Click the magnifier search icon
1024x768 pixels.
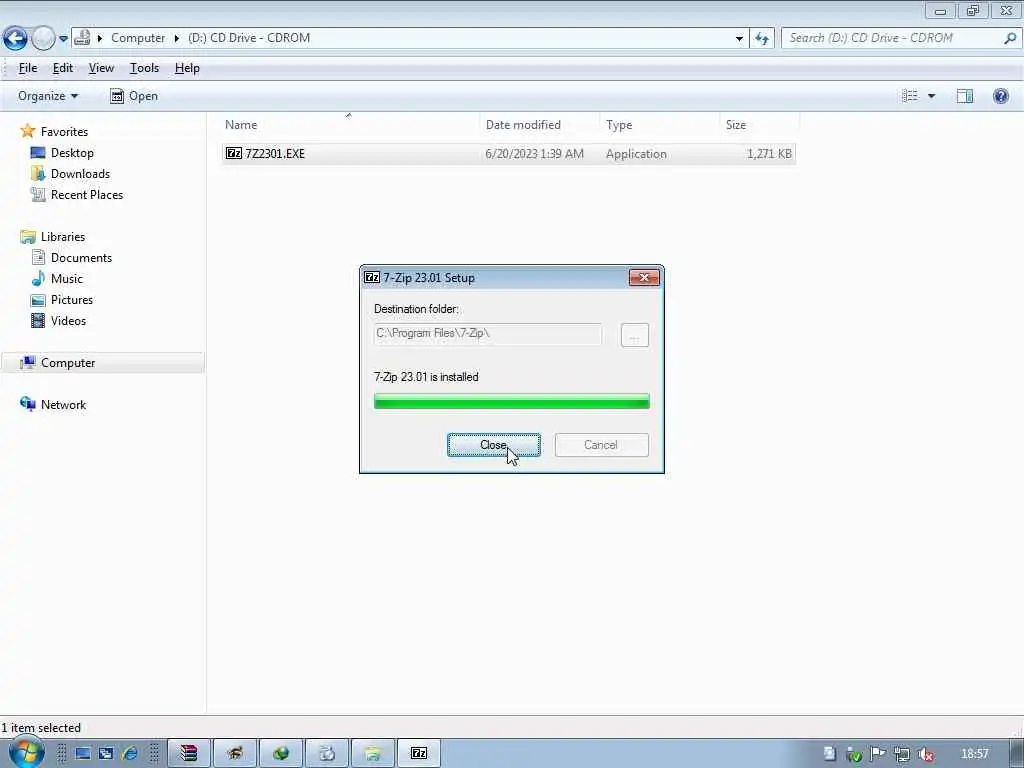[x=1010, y=38]
